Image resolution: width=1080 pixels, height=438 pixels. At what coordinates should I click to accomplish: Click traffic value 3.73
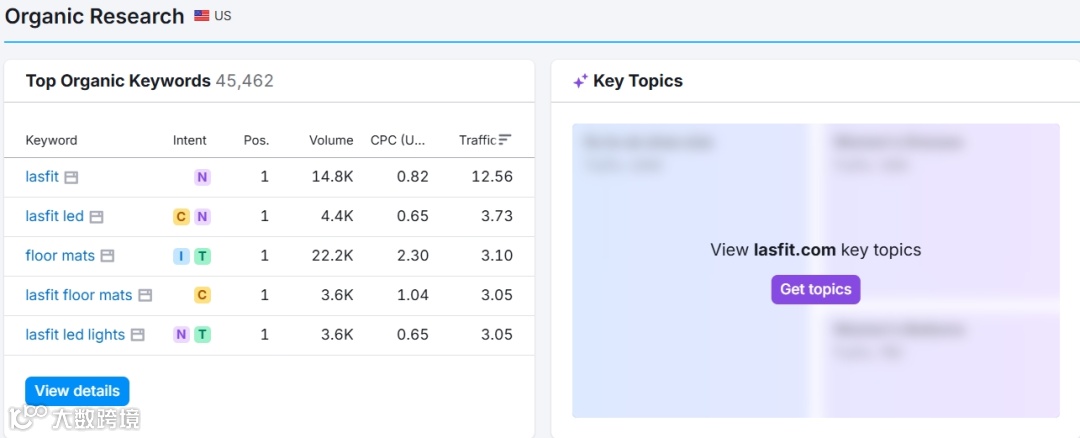point(497,216)
